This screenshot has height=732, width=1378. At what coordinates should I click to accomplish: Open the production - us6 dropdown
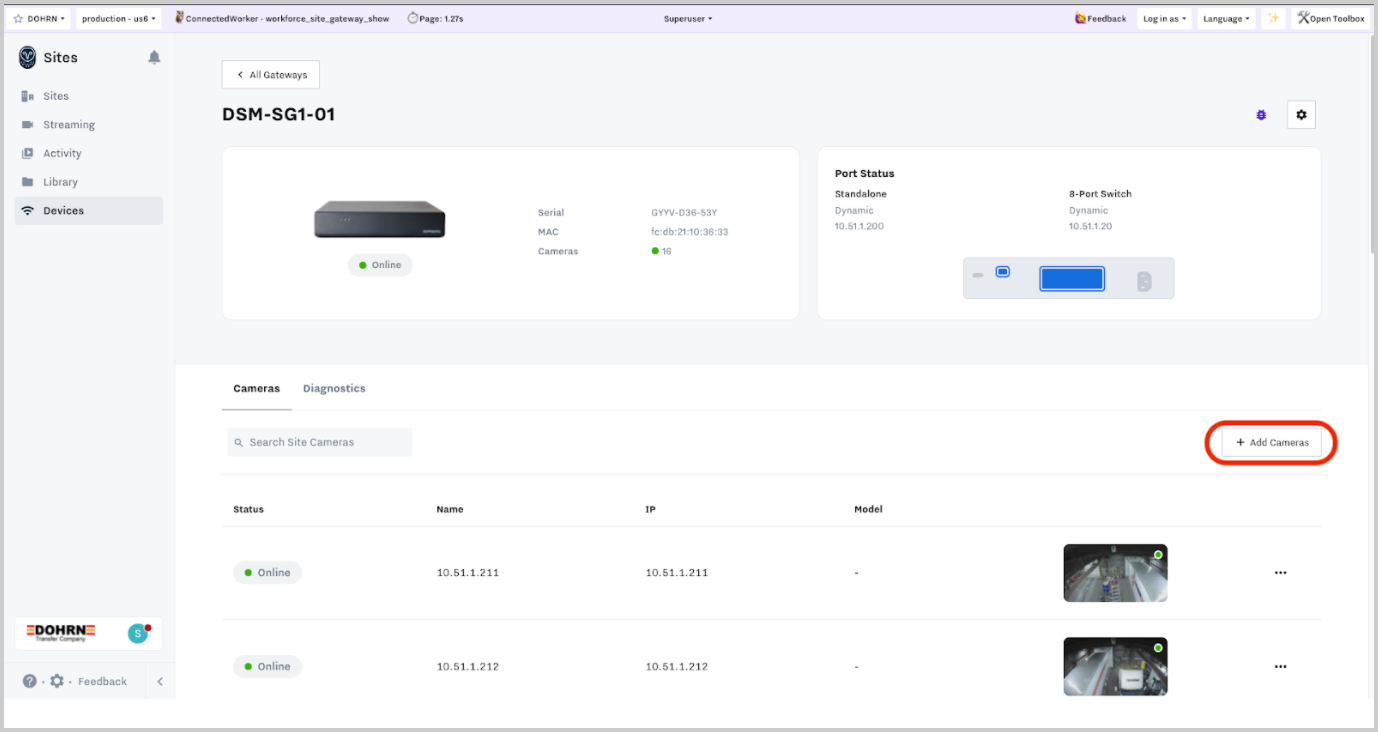click(118, 18)
